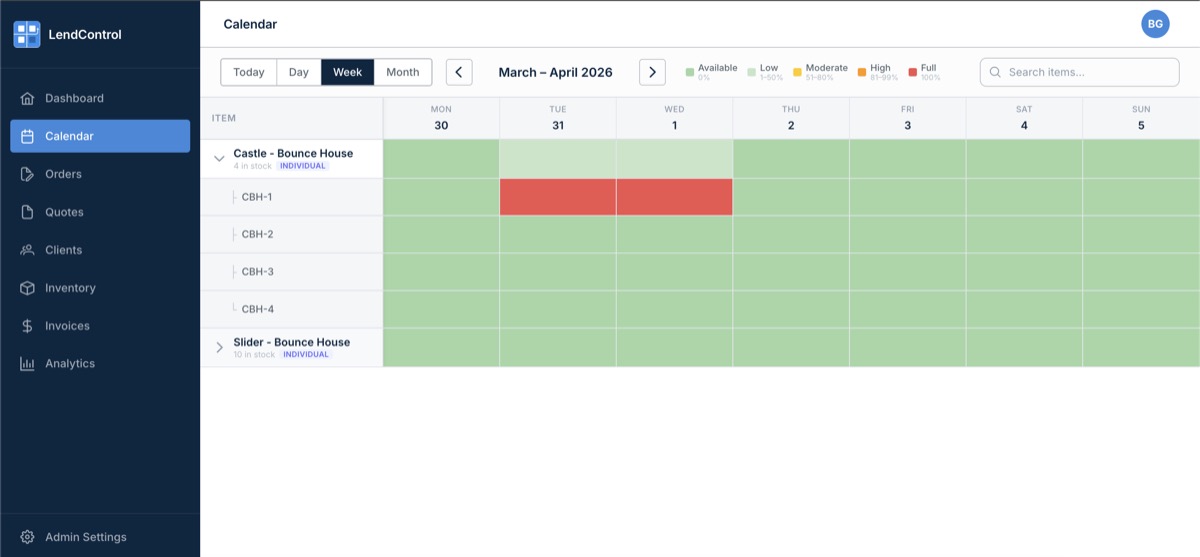1200x557 pixels.
Task: Collapse the Castle - Bounce House group
Action: [219, 159]
